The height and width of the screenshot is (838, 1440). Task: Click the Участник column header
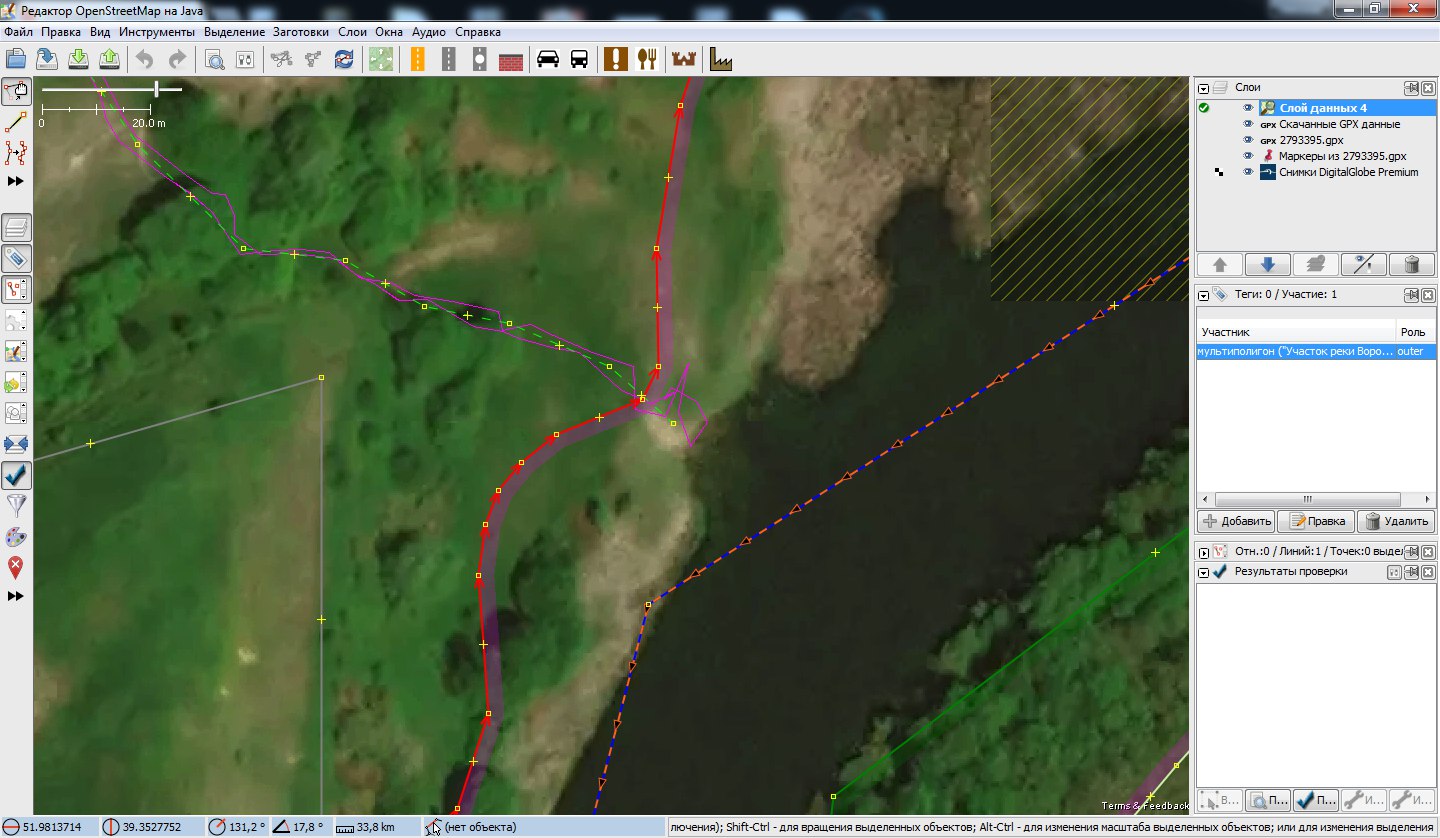(x=1296, y=332)
